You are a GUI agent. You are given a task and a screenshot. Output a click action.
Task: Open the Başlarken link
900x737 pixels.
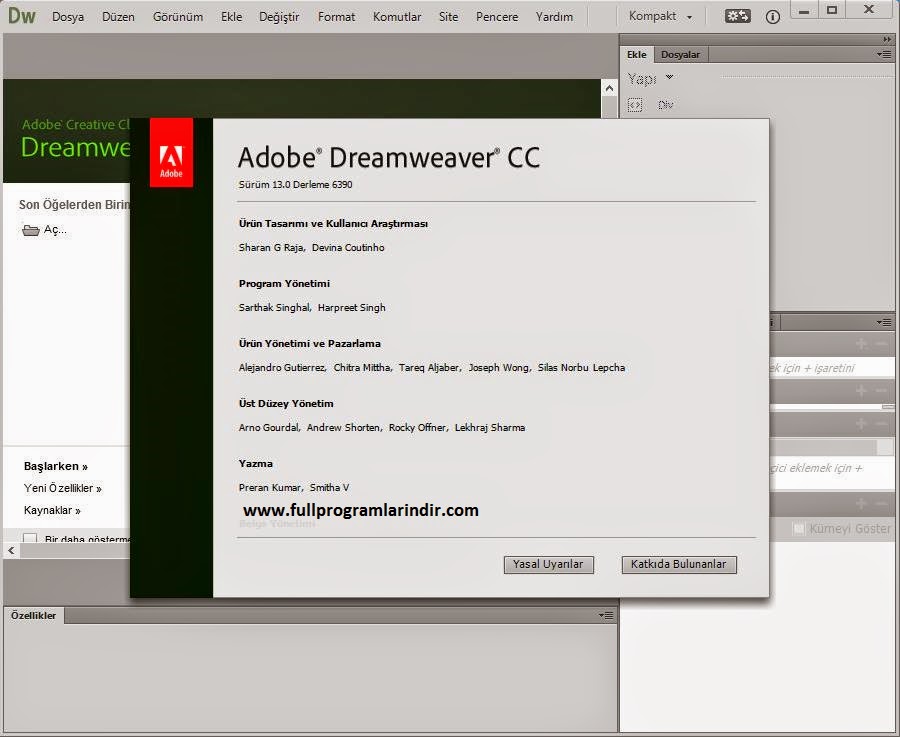click(56, 466)
